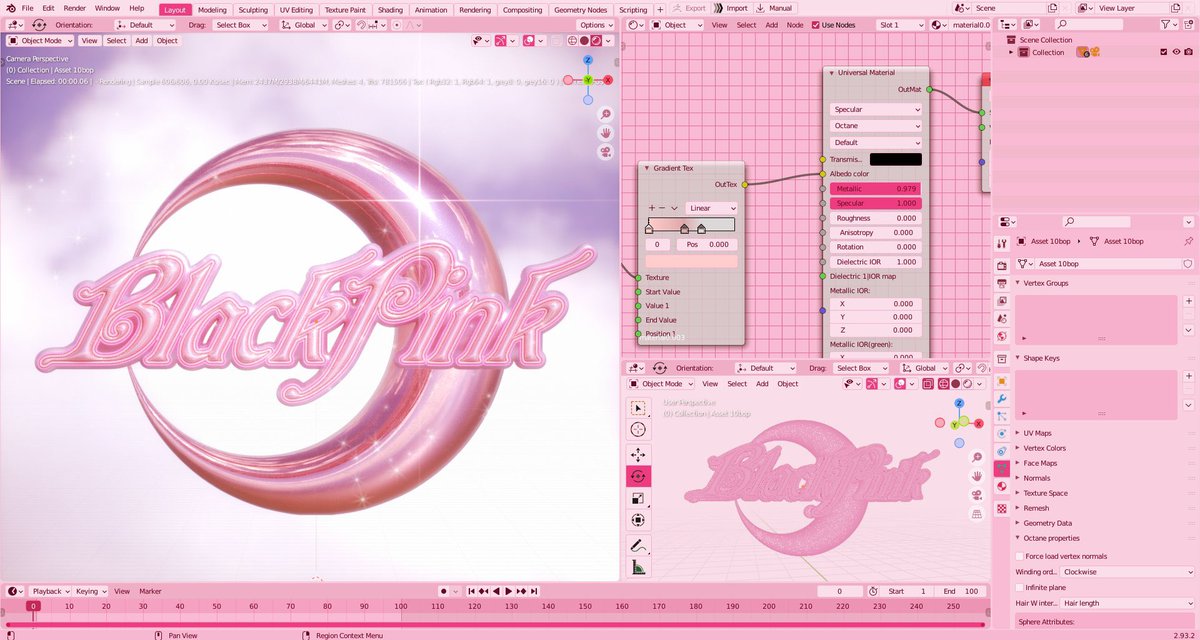Open Texture properties checker tab
The image size is (1200, 640).
(1002, 508)
